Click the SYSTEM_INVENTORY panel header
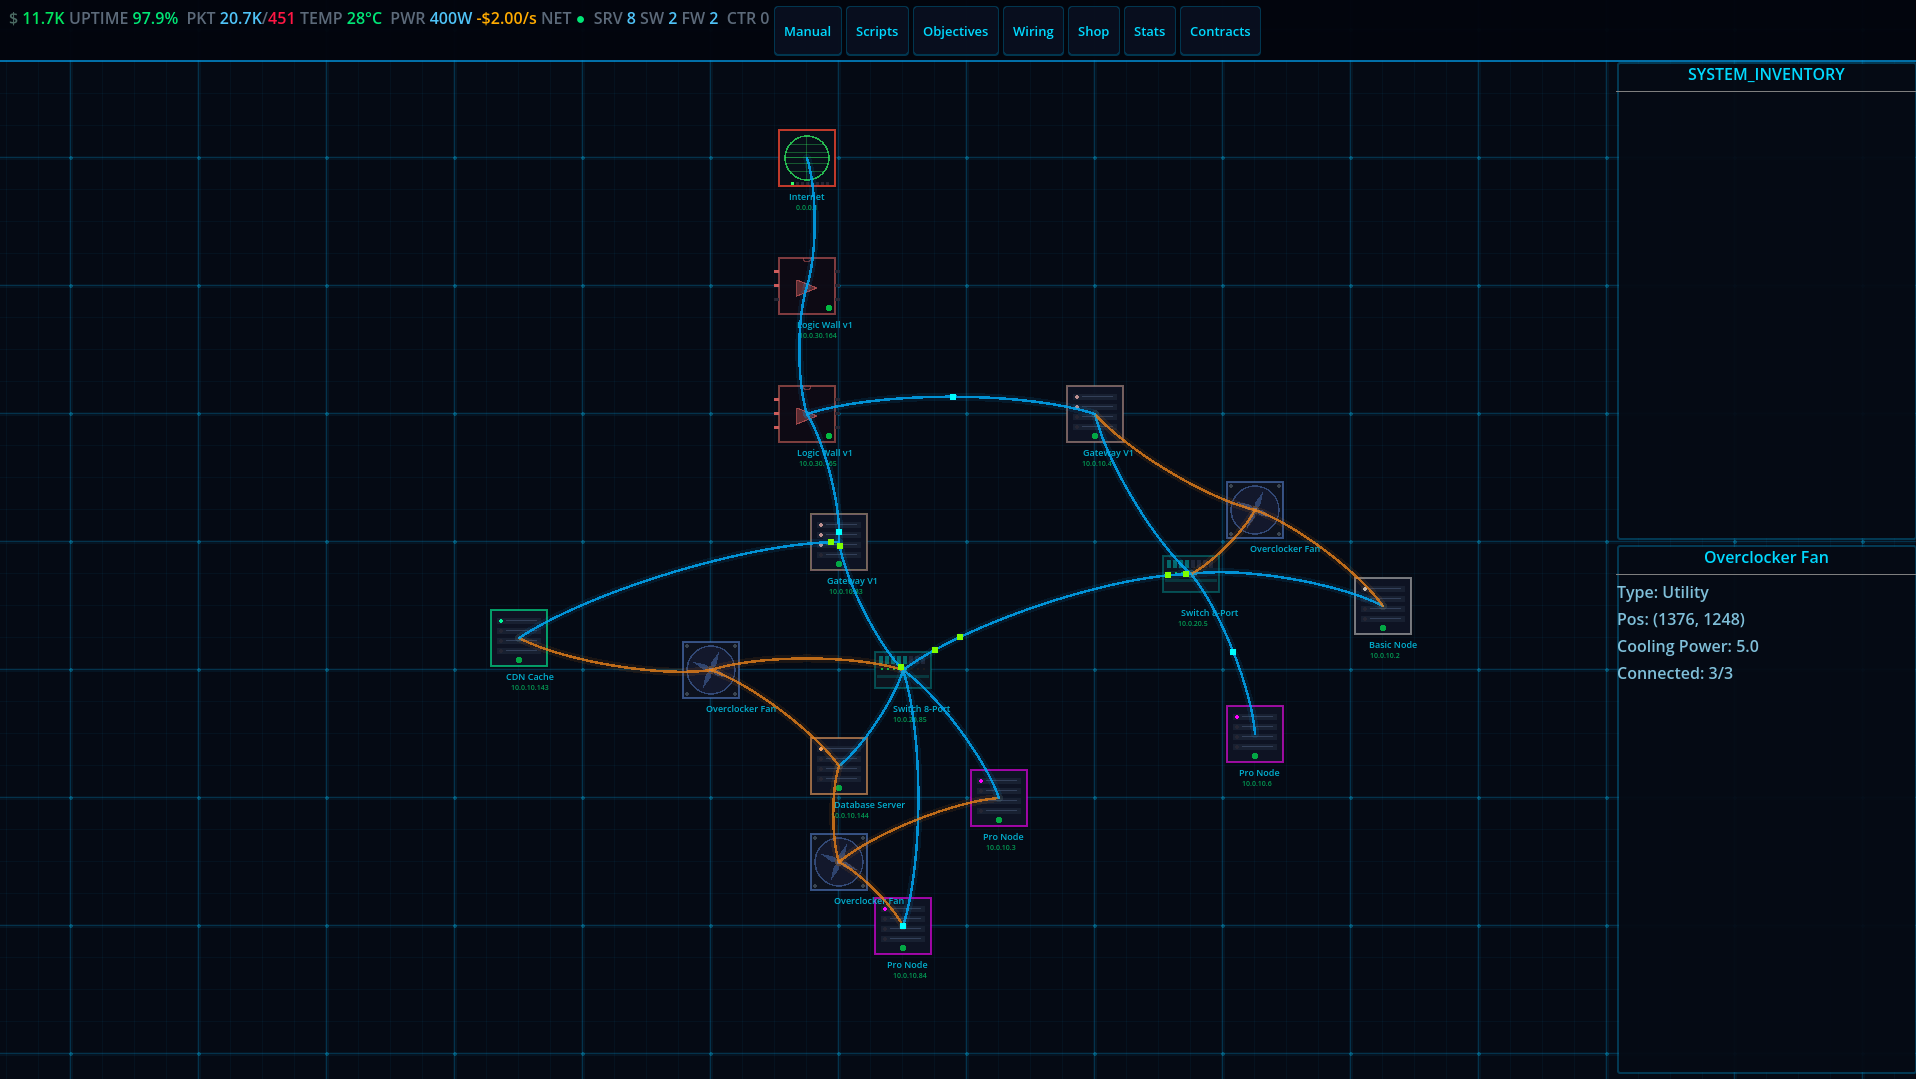 [x=1766, y=75]
